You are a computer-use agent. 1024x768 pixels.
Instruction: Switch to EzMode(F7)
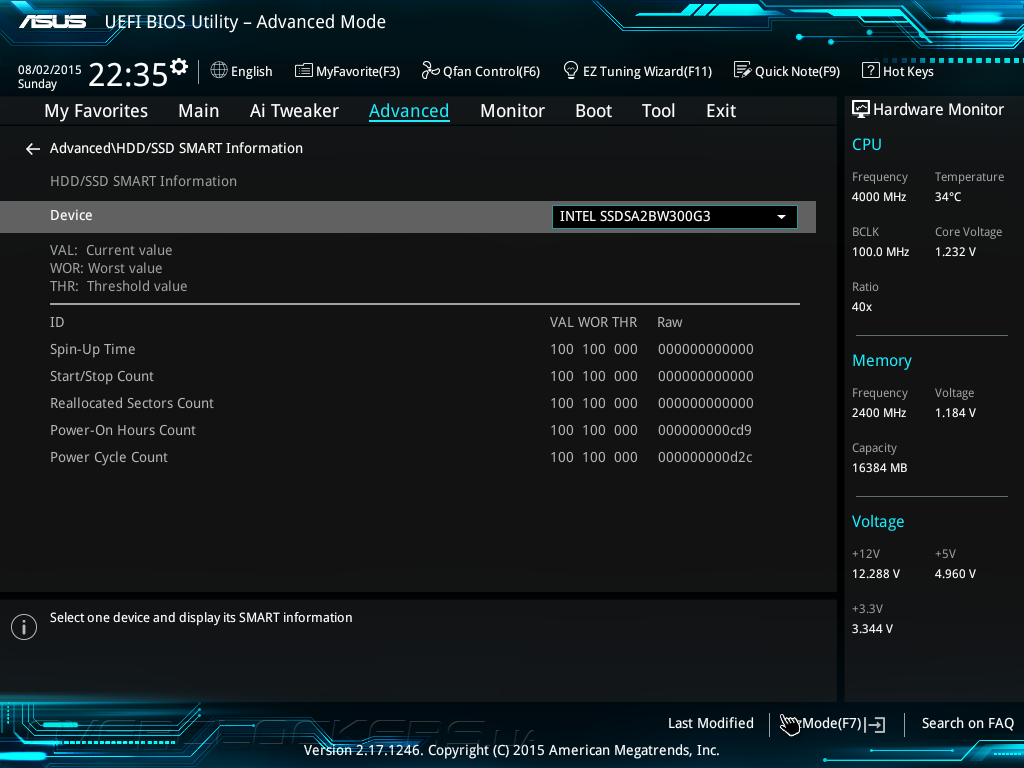pos(832,723)
